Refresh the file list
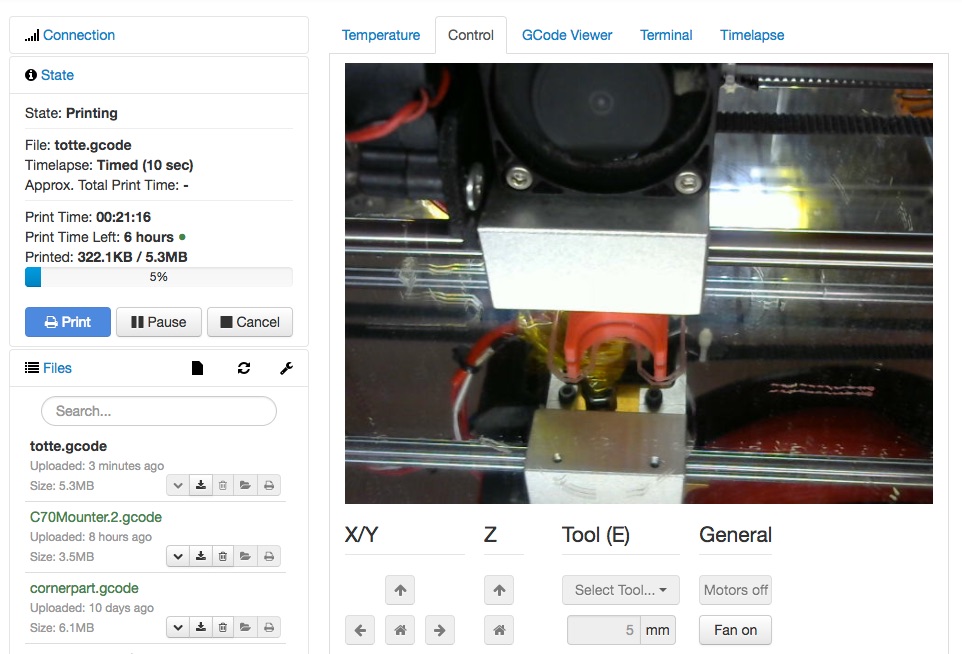This screenshot has height=654, width=962. pos(244,368)
